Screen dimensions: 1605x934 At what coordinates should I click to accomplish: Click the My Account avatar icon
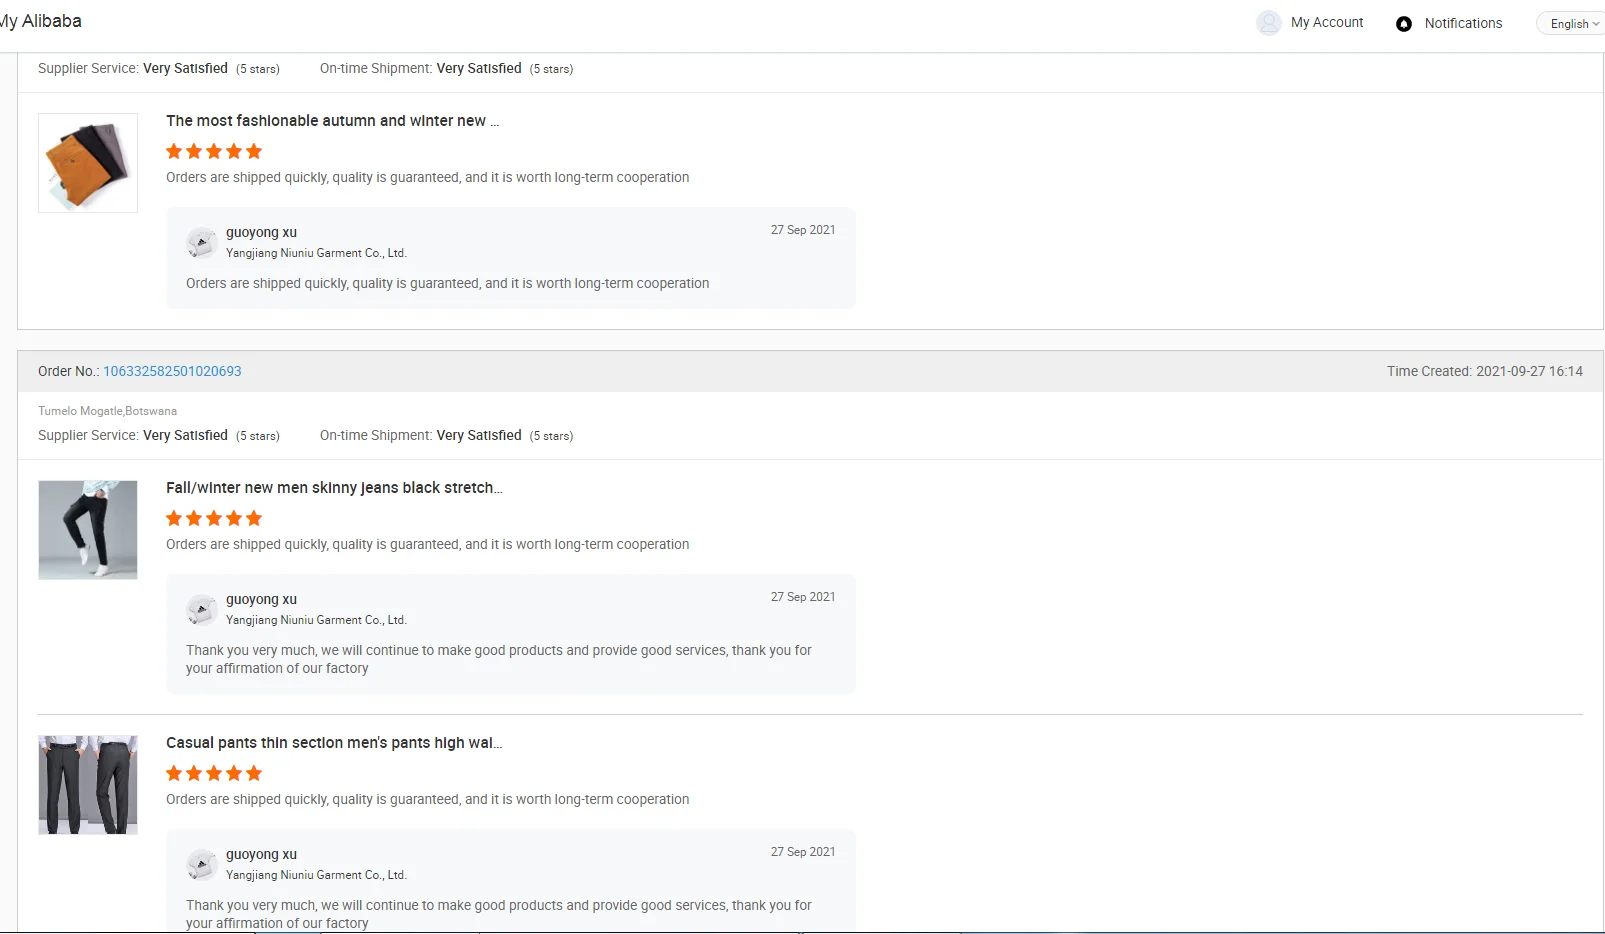[1269, 23]
